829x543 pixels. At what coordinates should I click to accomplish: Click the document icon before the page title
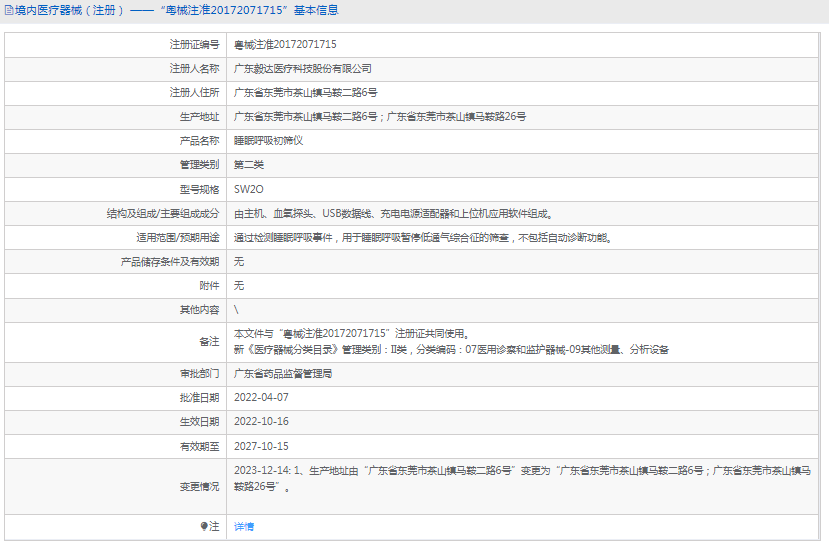click(9, 10)
